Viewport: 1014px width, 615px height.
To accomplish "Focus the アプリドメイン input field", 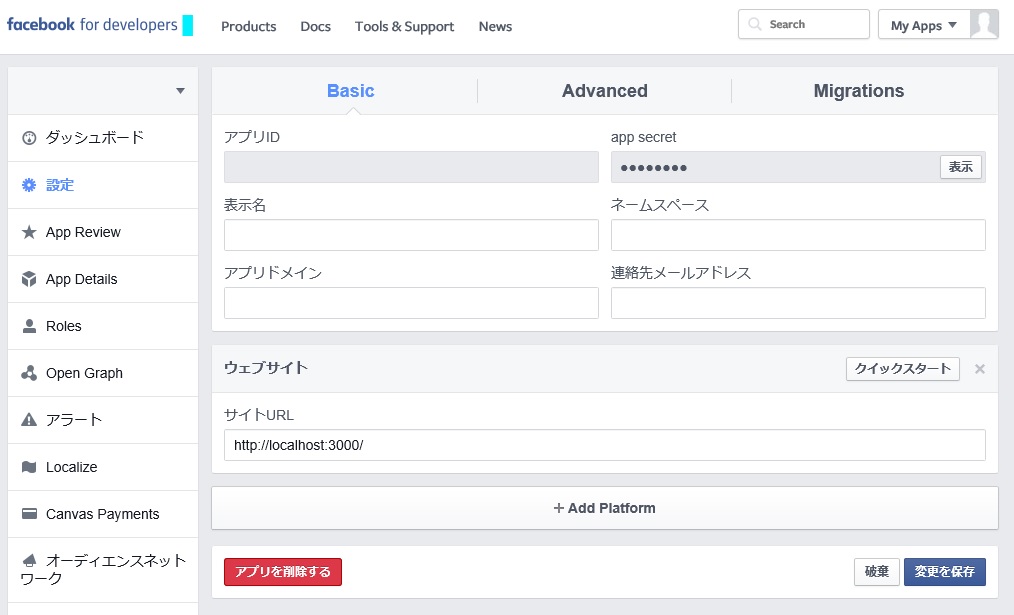I will (x=411, y=303).
